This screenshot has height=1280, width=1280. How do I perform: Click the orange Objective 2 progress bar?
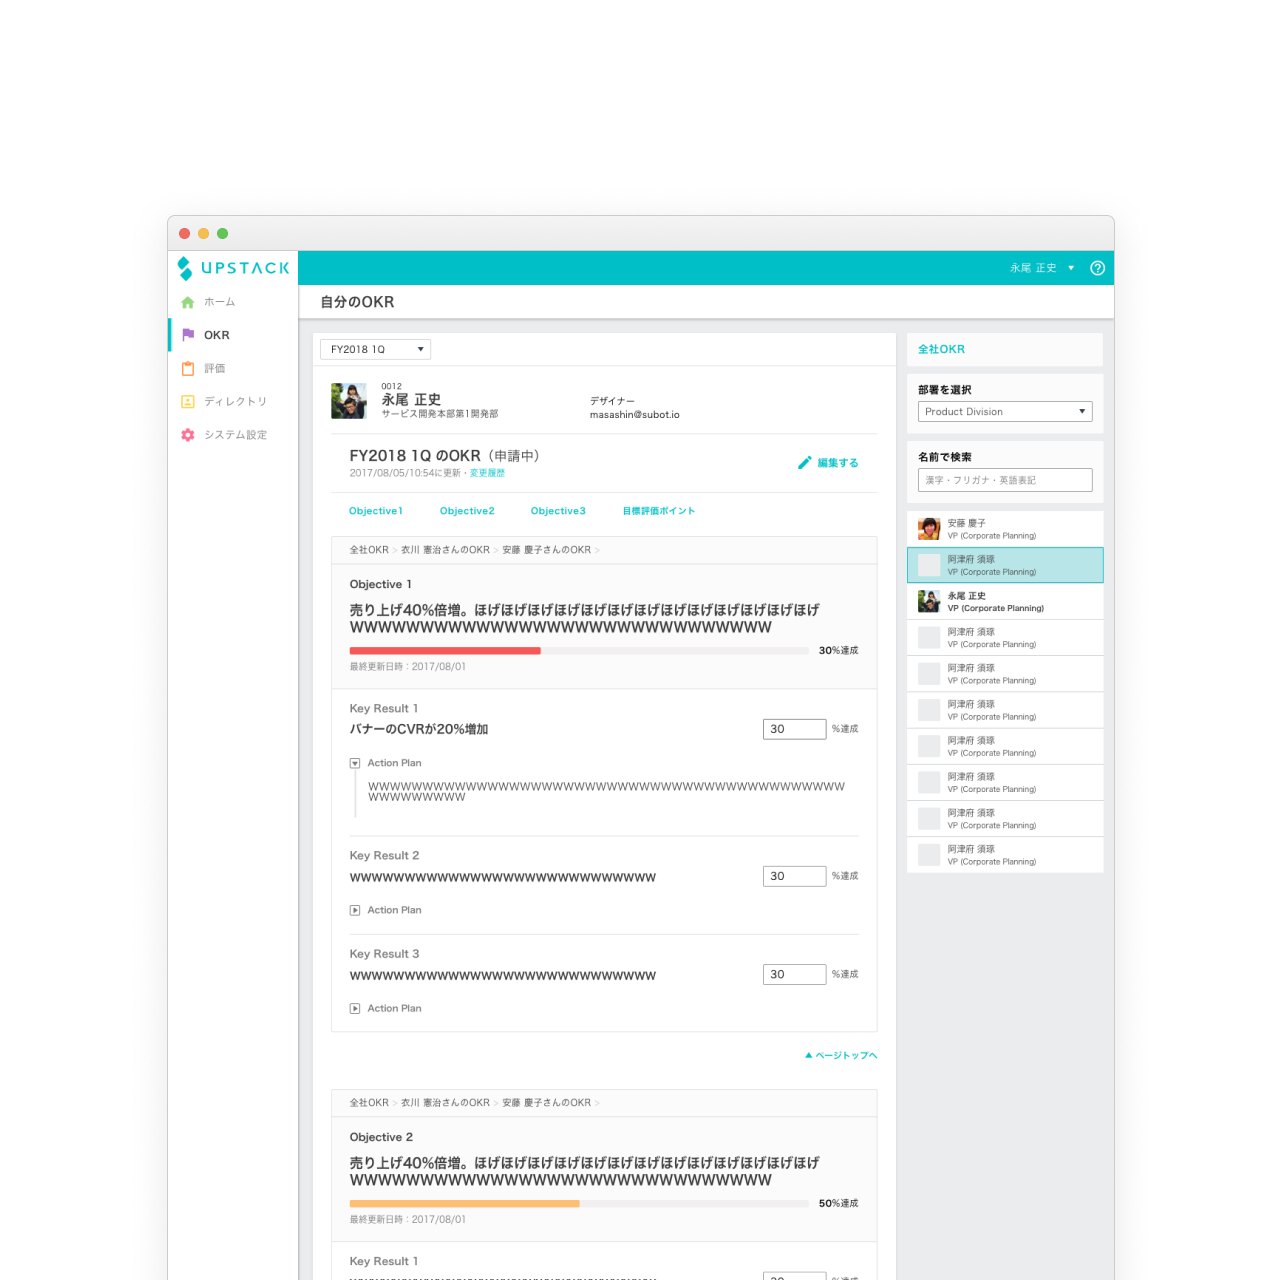coord(465,1204)
